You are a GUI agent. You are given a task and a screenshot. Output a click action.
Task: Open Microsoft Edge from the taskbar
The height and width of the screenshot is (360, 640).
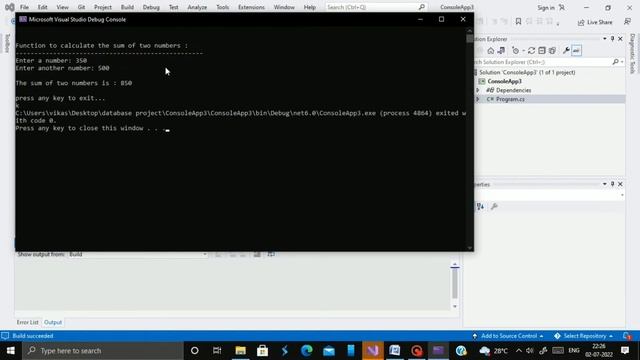coord(307,351)
